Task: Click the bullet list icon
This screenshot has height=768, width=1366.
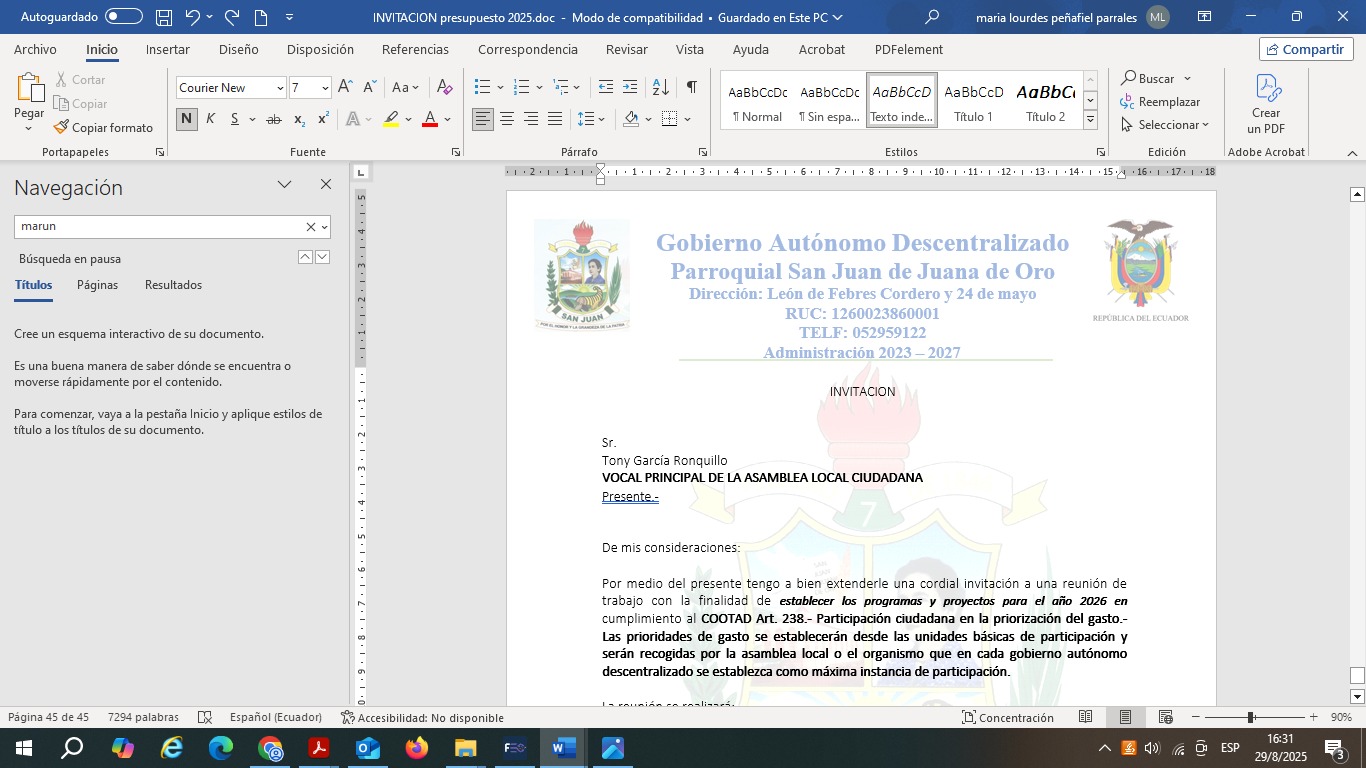Action: point(483,88)
